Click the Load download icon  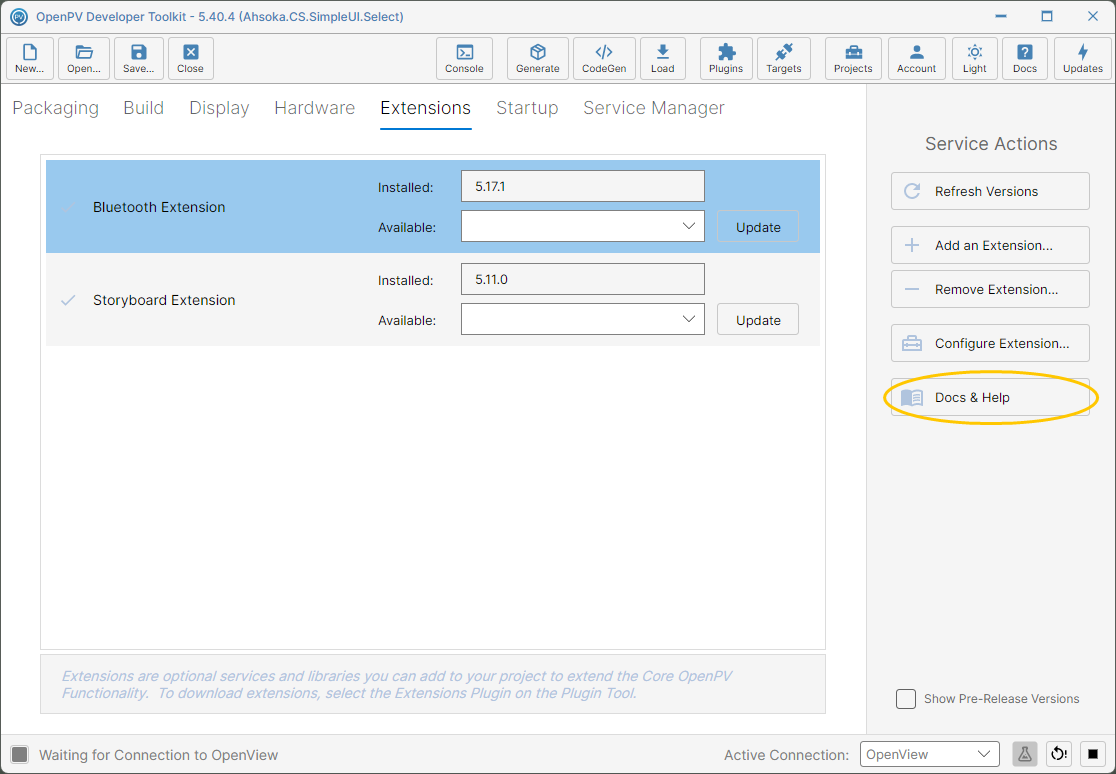click(662, 58)
